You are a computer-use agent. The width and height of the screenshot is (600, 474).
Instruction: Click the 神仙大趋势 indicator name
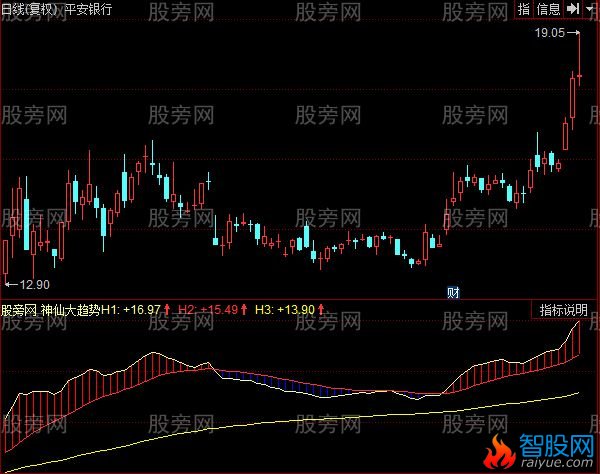click(70, 309)
